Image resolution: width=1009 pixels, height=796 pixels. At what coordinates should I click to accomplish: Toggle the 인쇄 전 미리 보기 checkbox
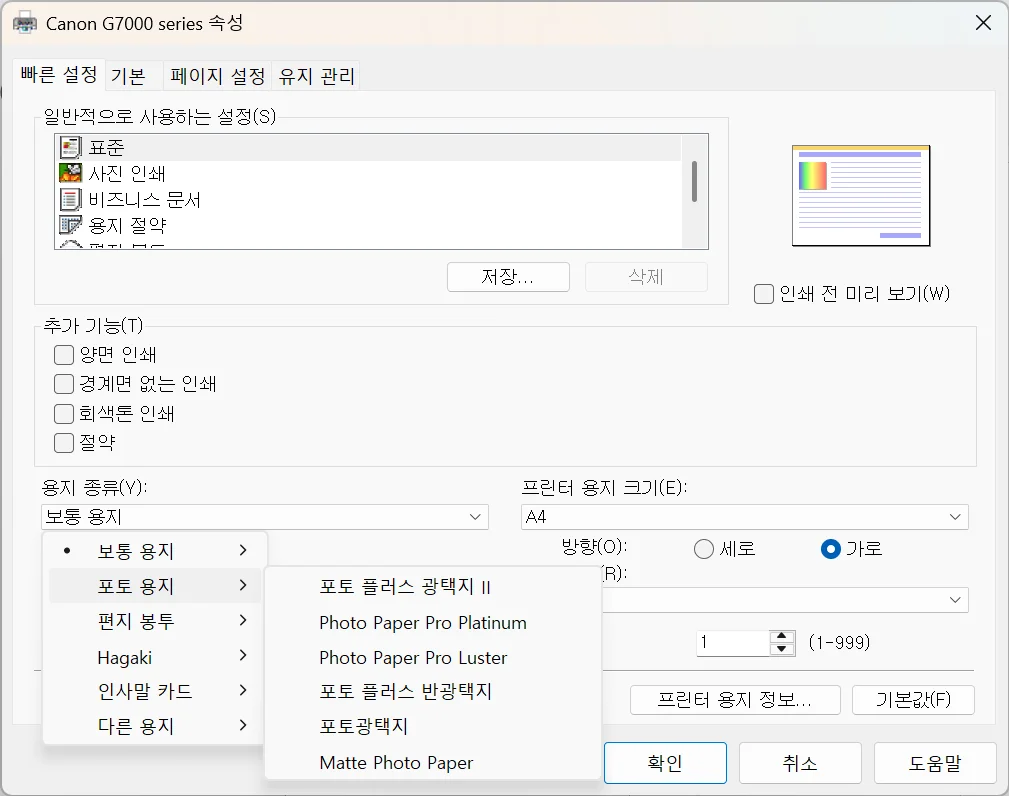click(x=763, y=293)
